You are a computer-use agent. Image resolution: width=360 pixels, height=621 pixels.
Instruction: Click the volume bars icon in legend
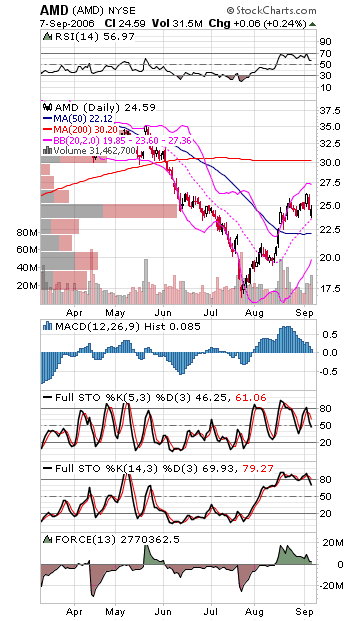coord(47,150)
